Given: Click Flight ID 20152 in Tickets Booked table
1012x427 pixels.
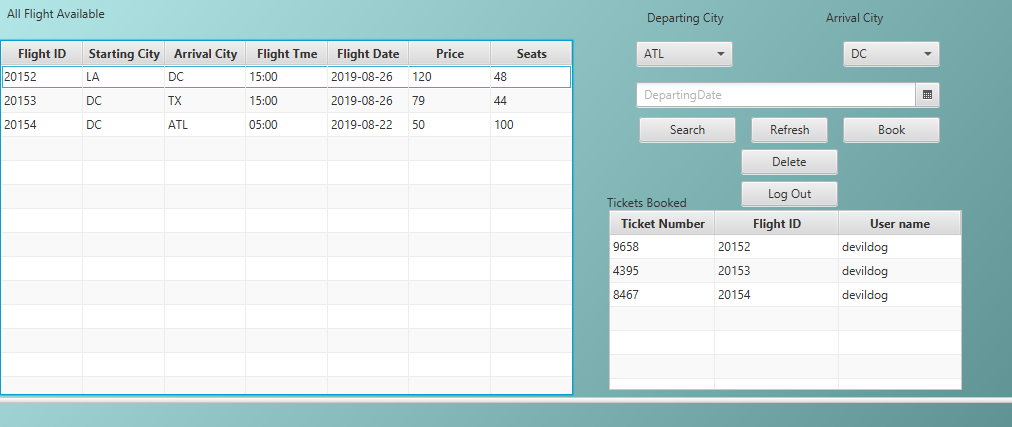Looking at the screenshot, I should pyautogui.click(x=776, y=246).
